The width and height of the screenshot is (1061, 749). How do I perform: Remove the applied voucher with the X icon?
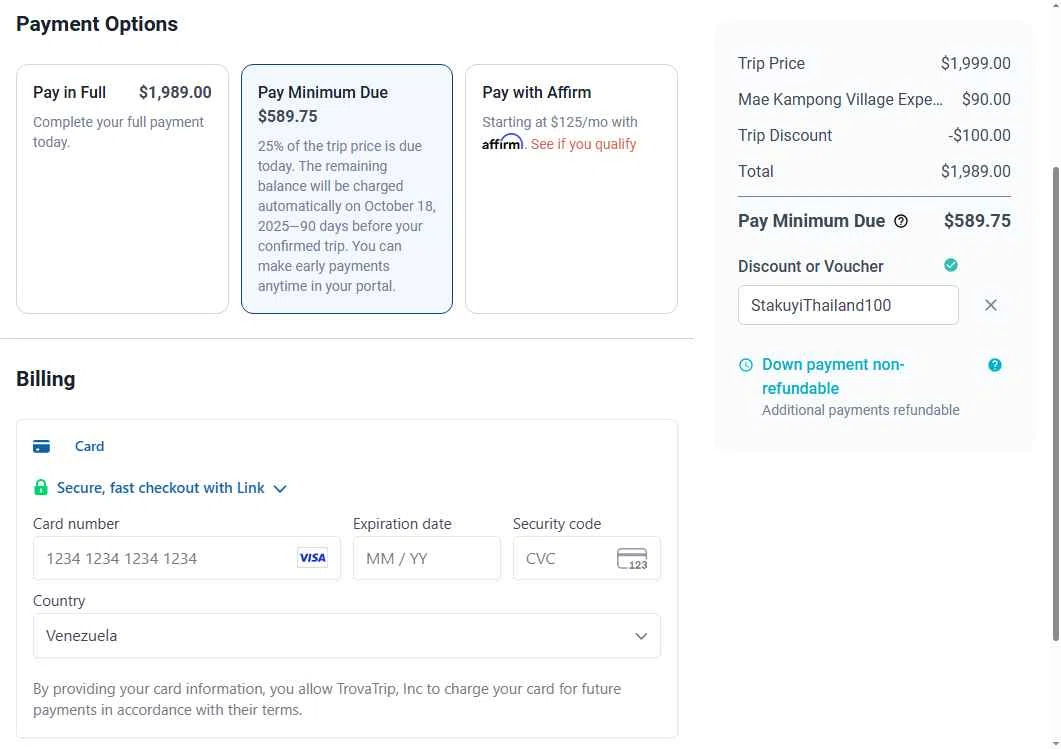(991, 305)
